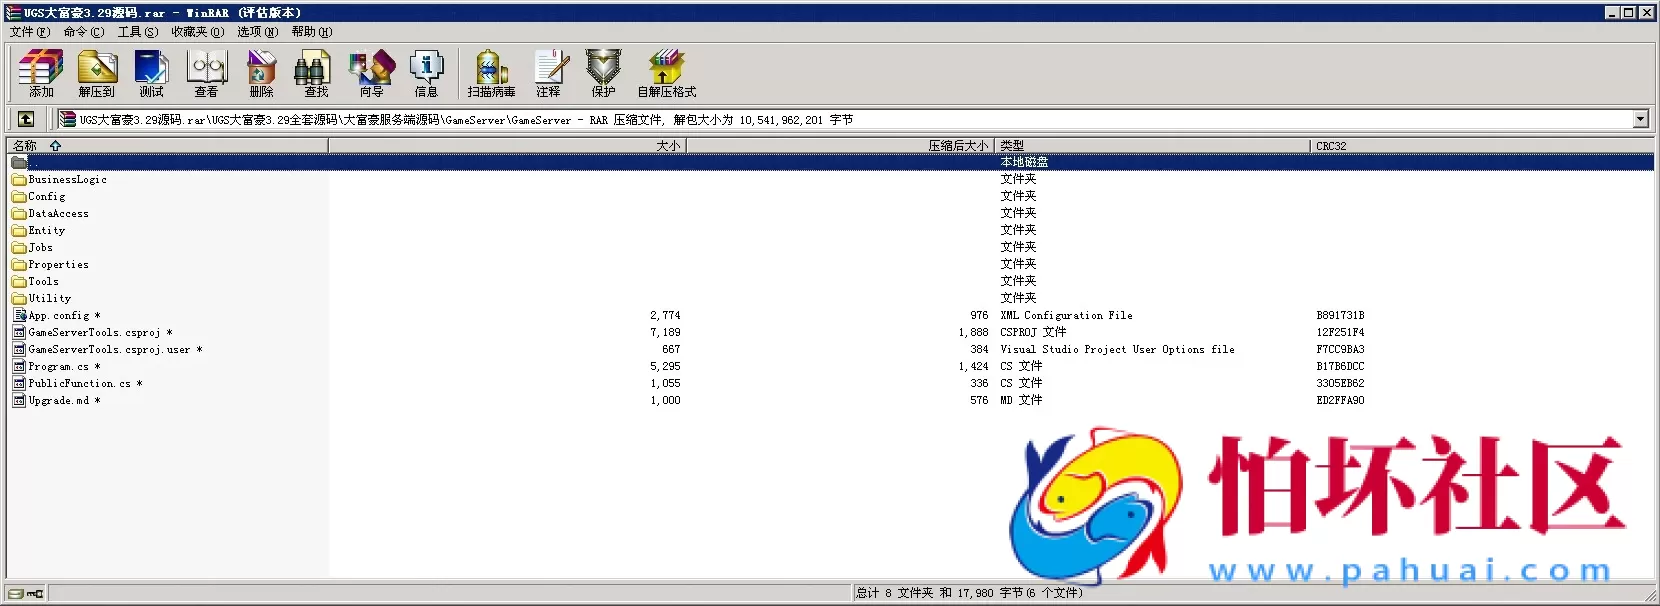
Task: Open the 帮助(H) menu
Action: click(312, 32)
